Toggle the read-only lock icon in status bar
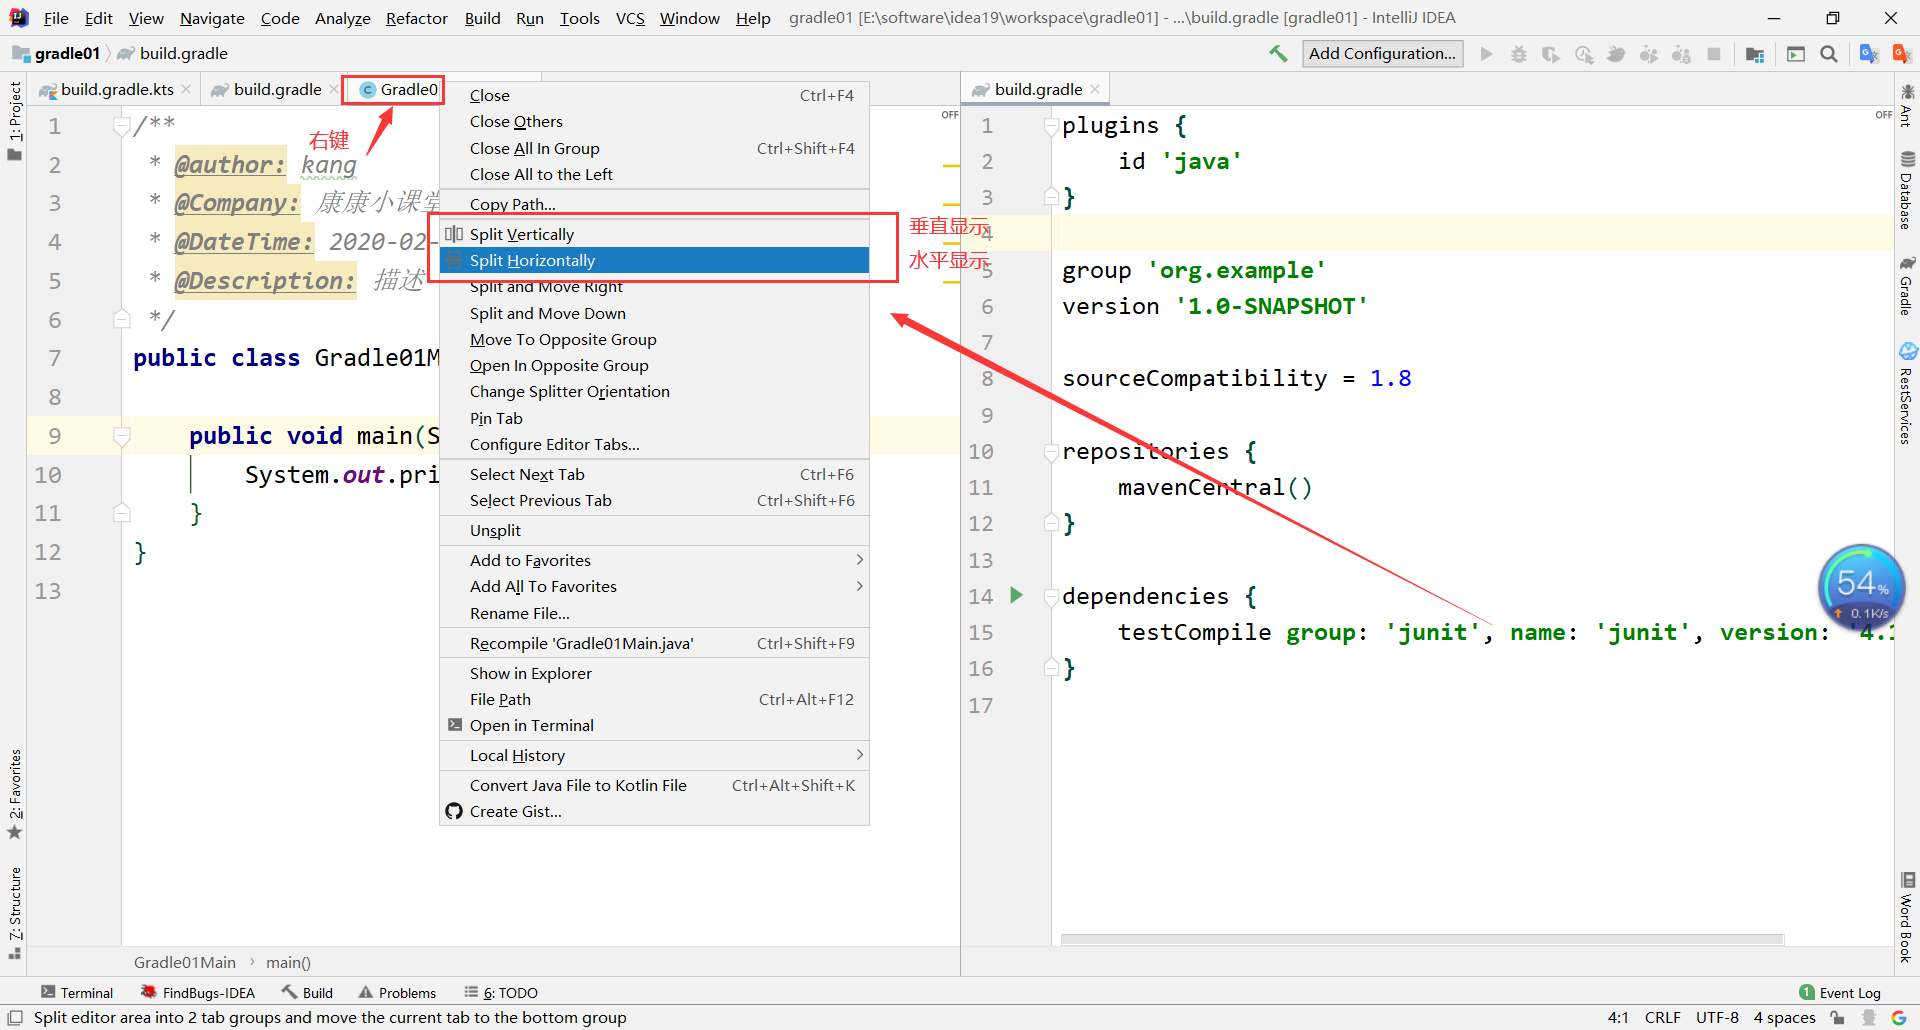 (x=1837, y=1017)
